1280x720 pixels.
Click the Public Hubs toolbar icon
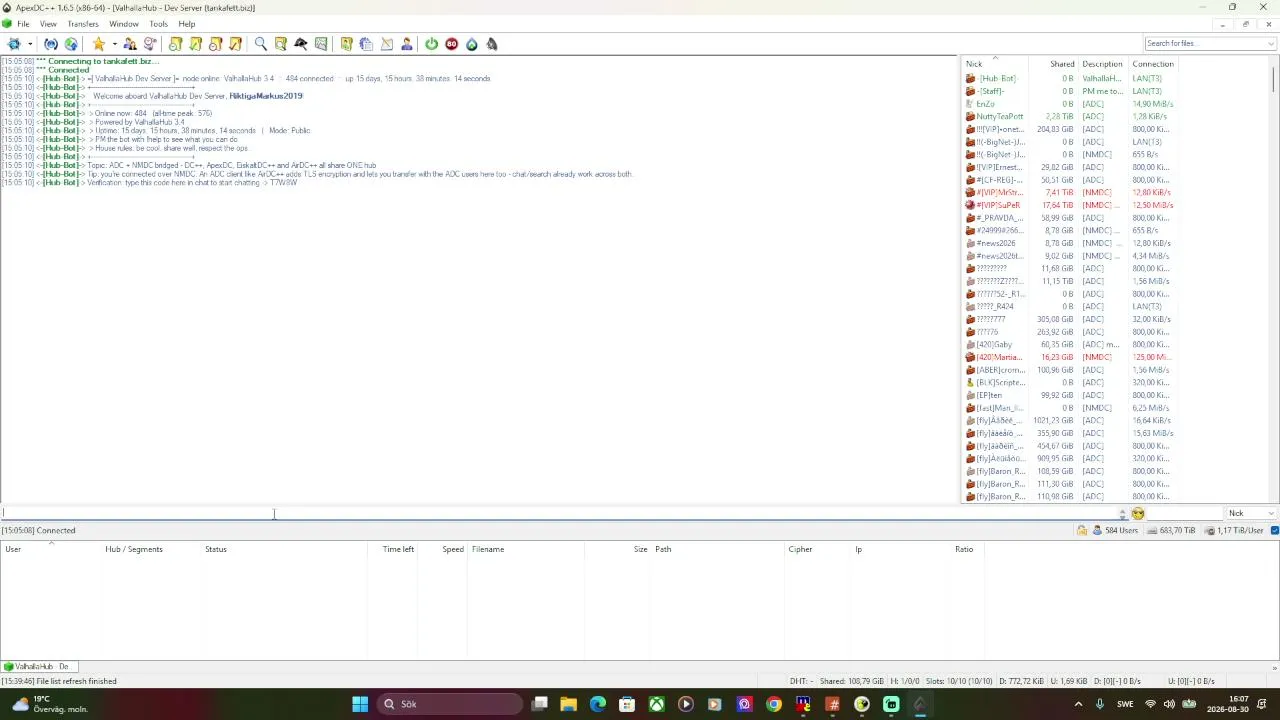tap(14, 44)
